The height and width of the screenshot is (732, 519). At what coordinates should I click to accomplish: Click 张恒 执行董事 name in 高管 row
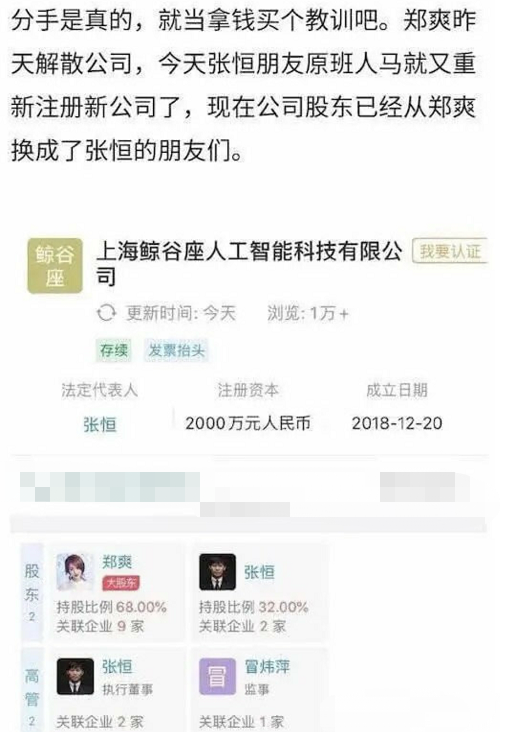pos(117,667)
